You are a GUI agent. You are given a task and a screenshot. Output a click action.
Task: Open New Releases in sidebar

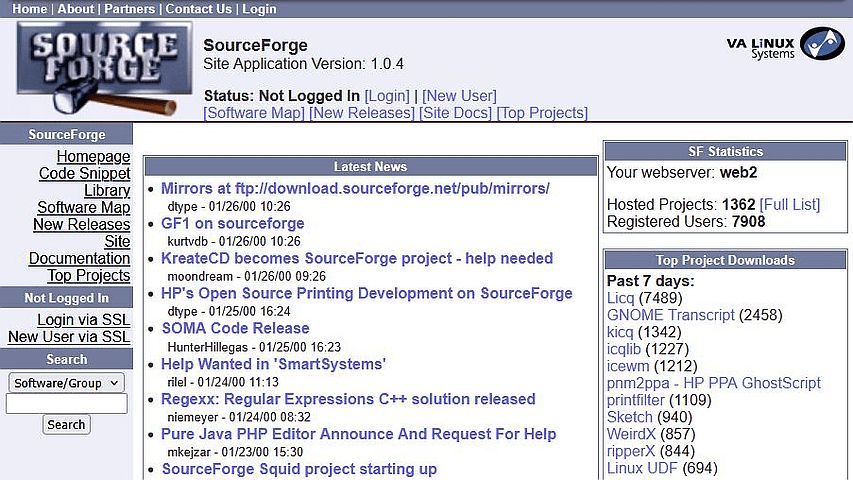82,224
